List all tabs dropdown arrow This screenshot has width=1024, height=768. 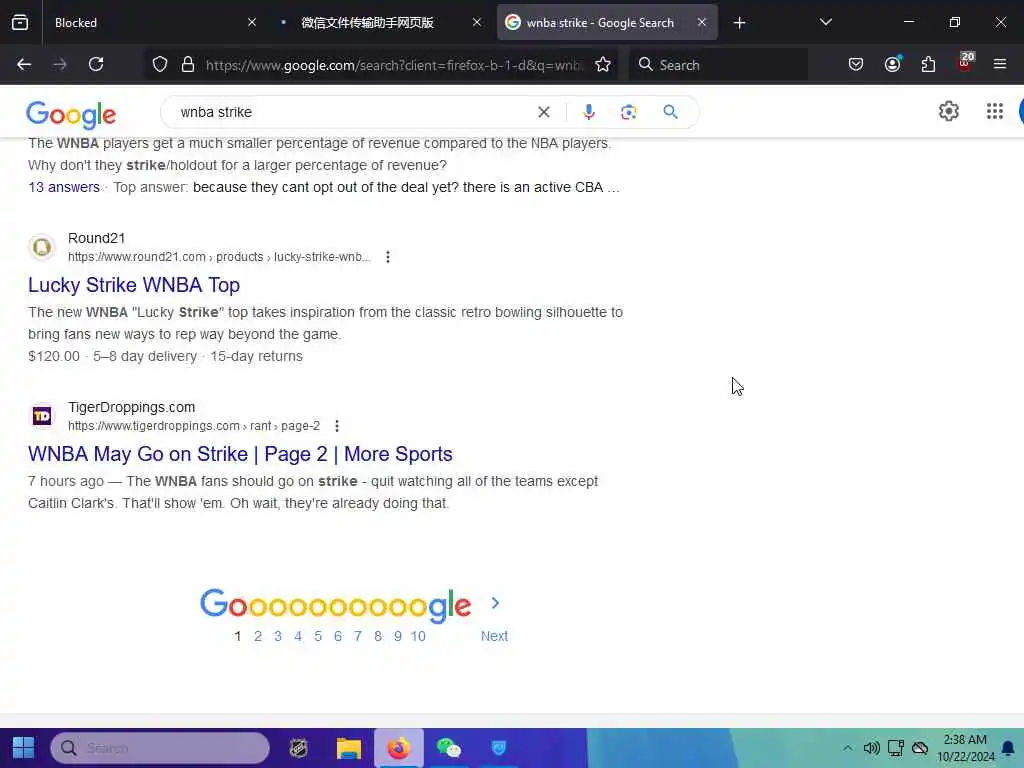(825, 22)
